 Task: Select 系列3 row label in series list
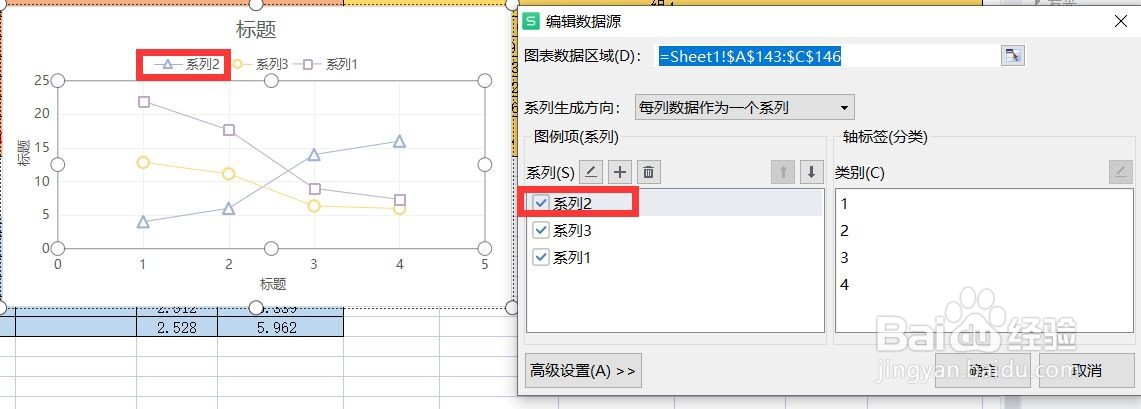pos(572,231)
